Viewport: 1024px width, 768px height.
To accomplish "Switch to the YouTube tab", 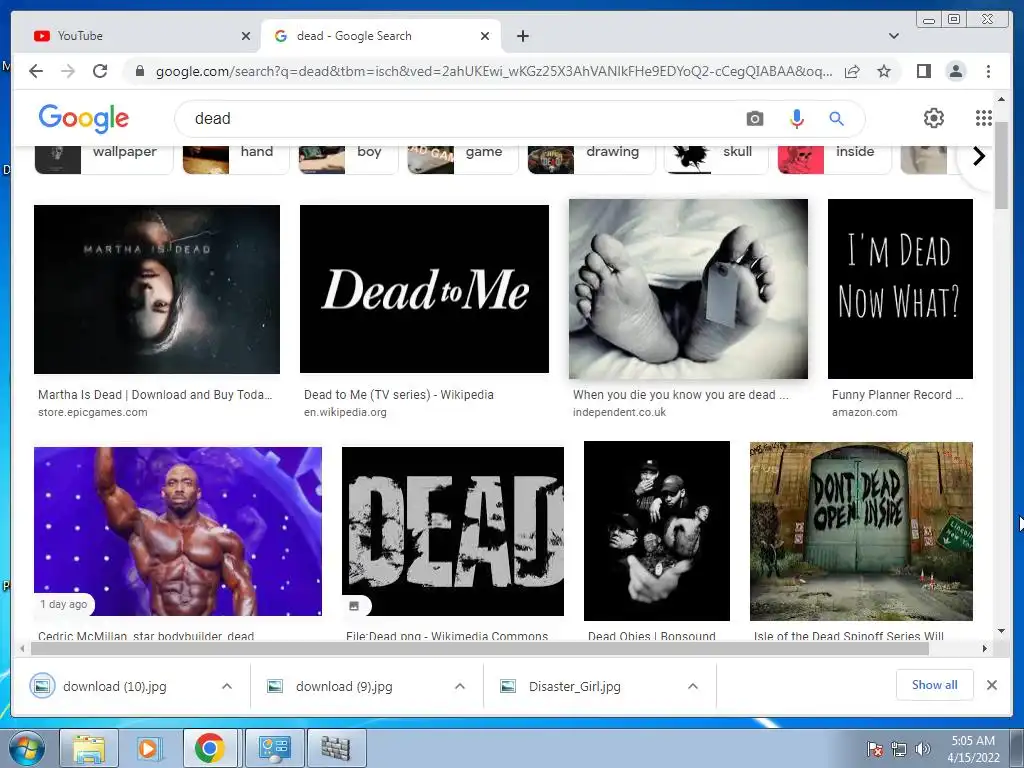I will click(x=140, y=36).
